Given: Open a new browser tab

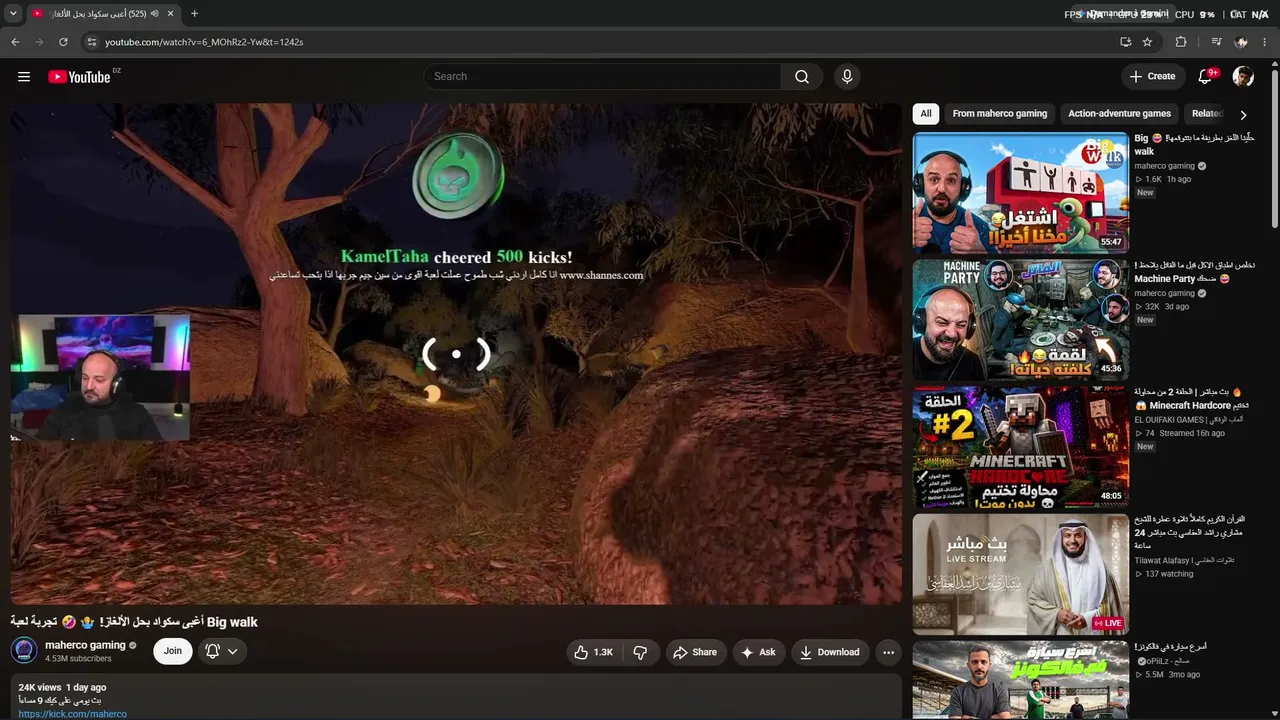Looking at the screenshot, I should [194, 14].
